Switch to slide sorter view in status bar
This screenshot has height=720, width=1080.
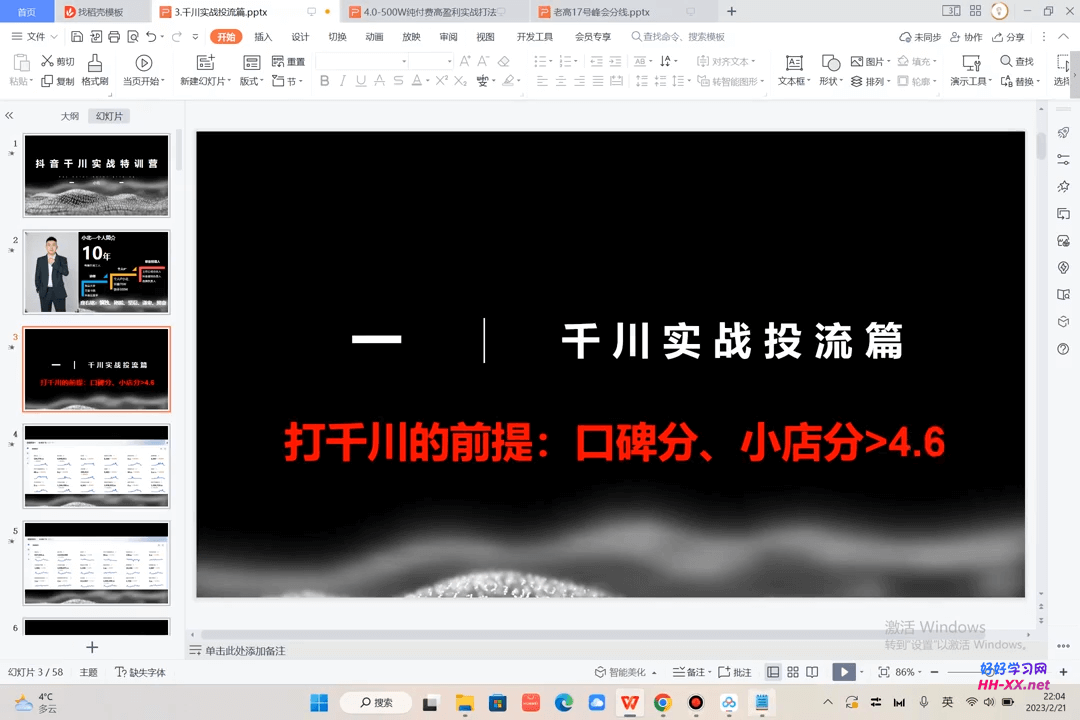(793, 672)
